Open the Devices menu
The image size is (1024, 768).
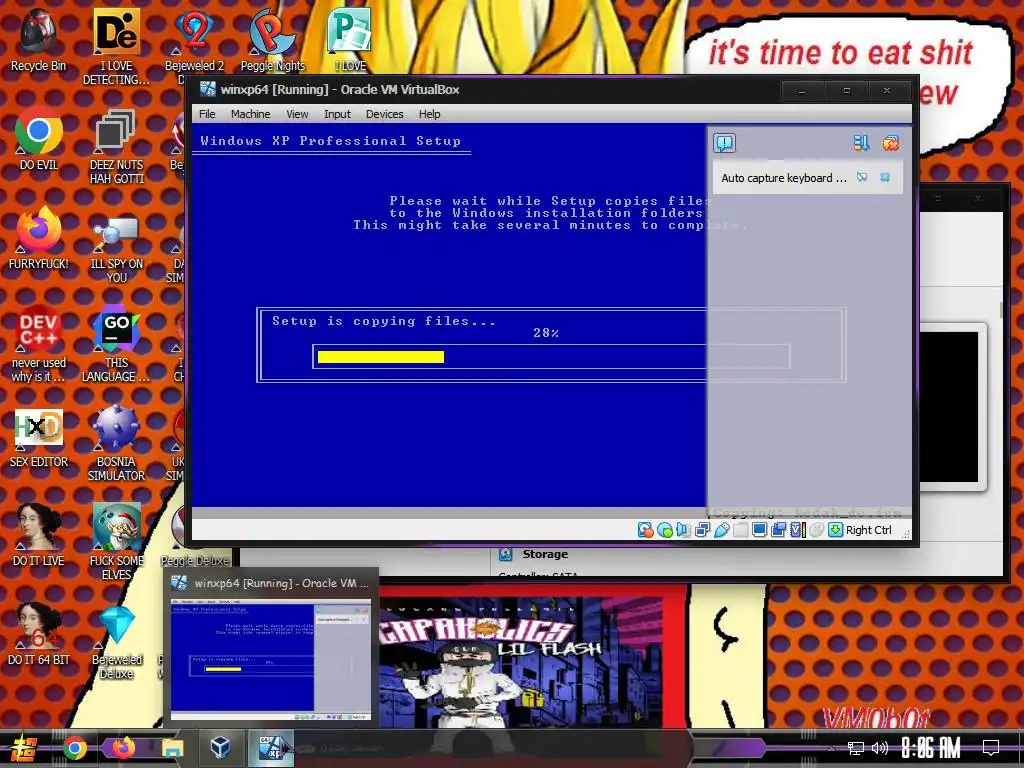385,114
